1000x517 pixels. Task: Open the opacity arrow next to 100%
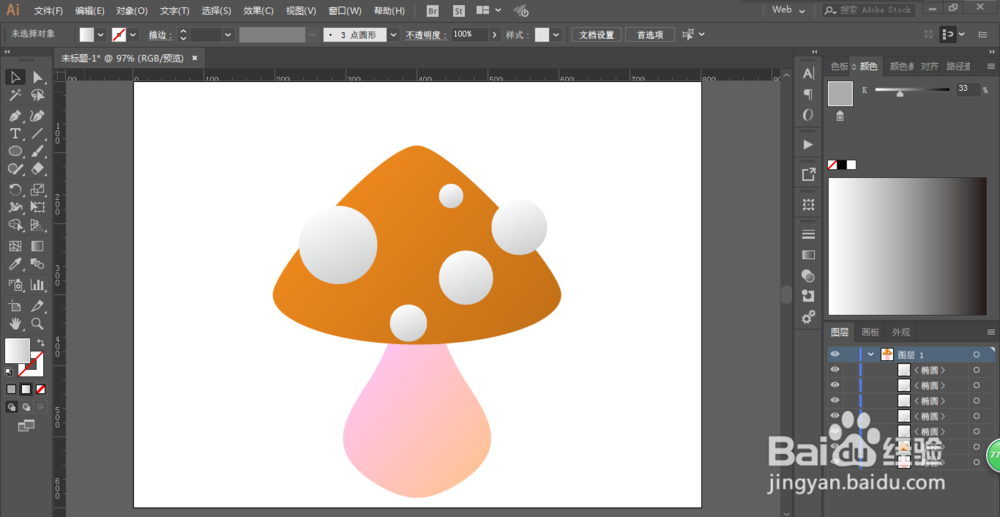tap(494, 35)
